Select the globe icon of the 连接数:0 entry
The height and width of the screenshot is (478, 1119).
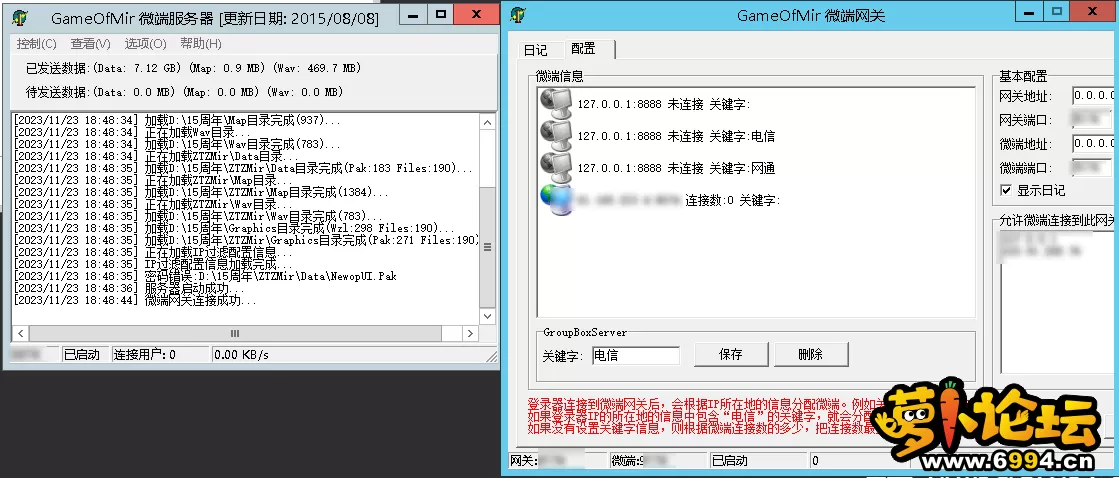click(555, 199)
